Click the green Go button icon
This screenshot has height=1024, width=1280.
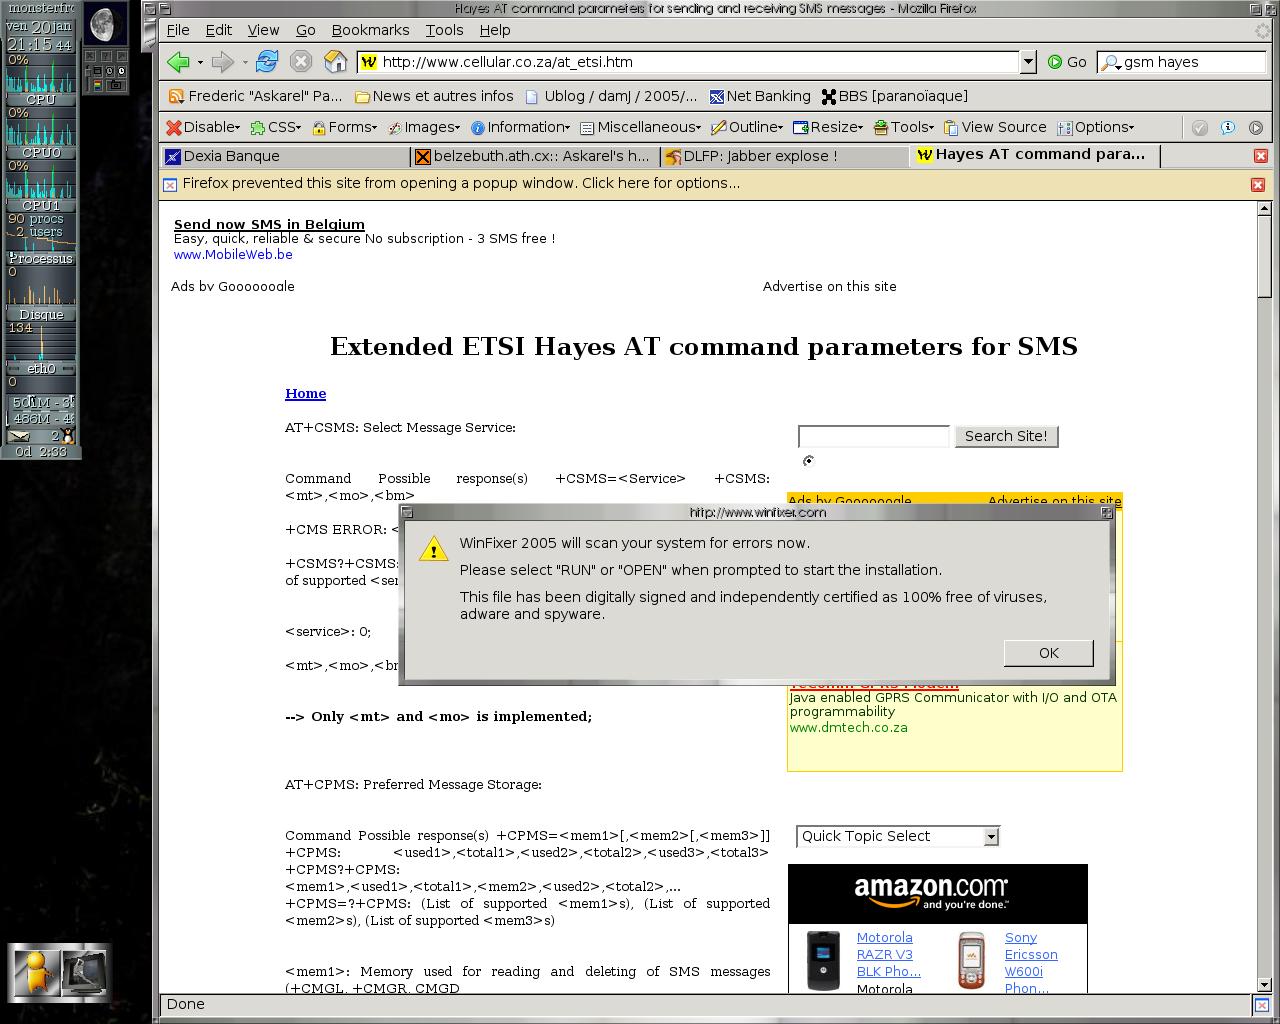point(1055,62)
